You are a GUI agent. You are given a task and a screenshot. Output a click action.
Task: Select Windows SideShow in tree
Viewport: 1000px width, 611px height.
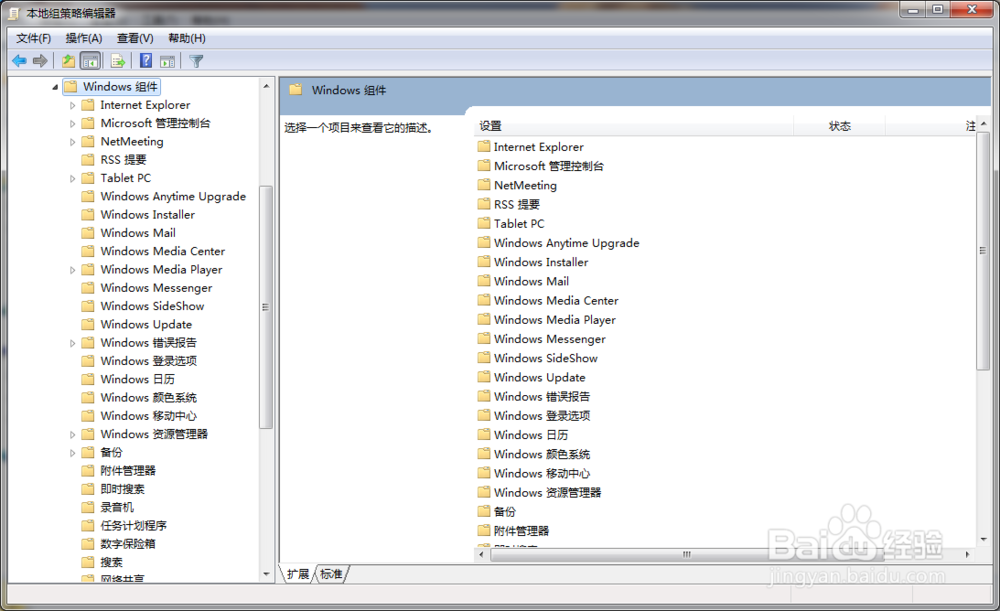(x=152, y=306)
